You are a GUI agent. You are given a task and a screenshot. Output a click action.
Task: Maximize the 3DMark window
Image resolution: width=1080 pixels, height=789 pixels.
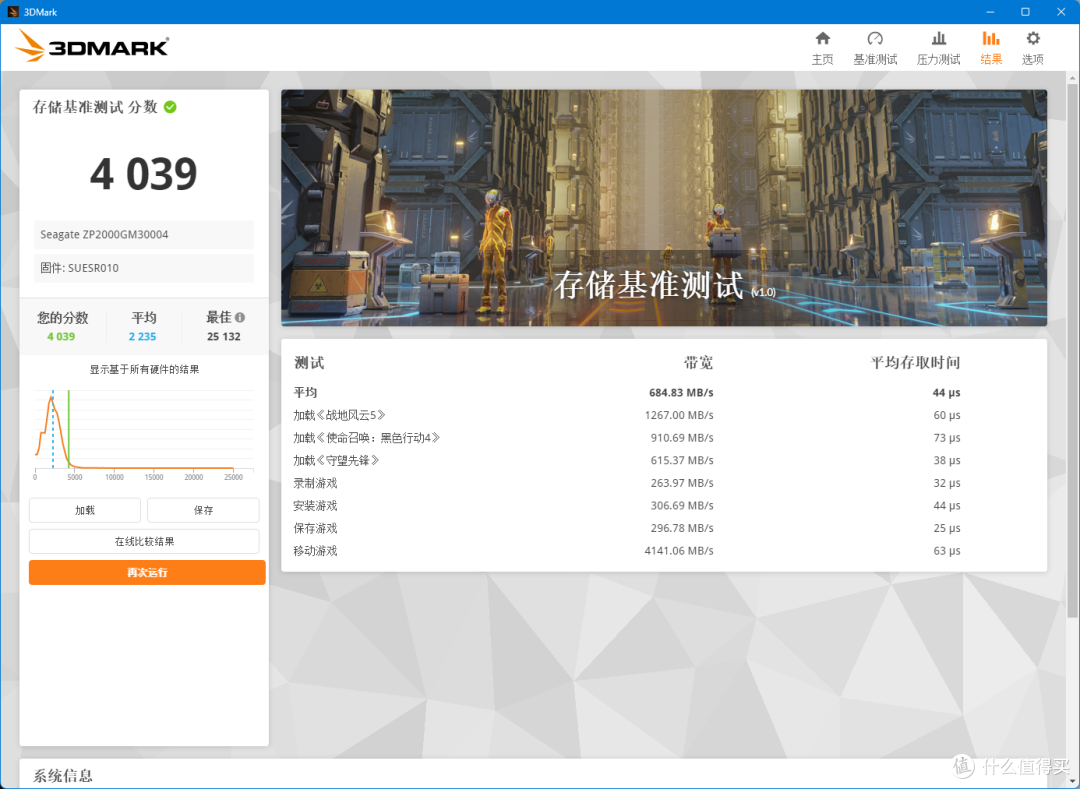[1026, 12]
